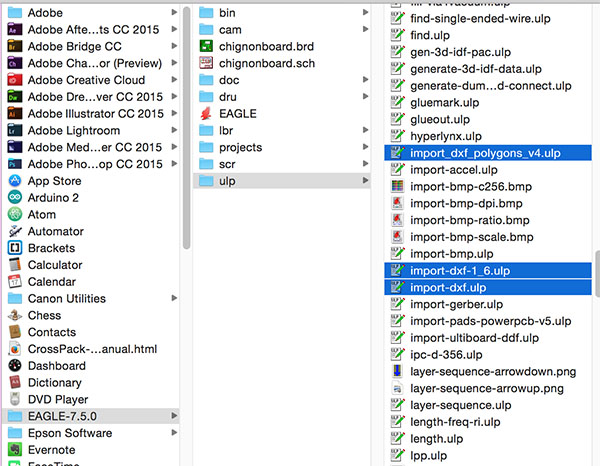600x466 pixels.
Task: Click the ulp file list scrollbar
Action: (597, 274)
